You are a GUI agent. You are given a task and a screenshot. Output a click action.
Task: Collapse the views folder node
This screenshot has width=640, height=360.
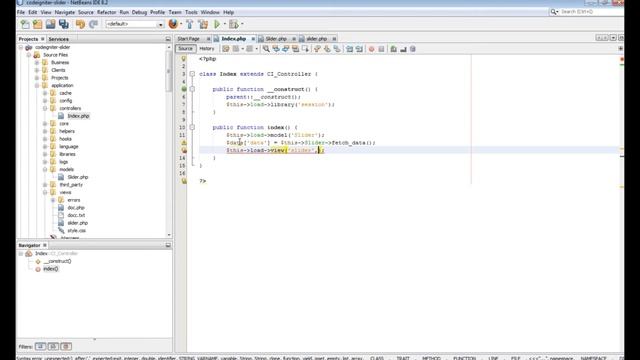click(45, 192)
